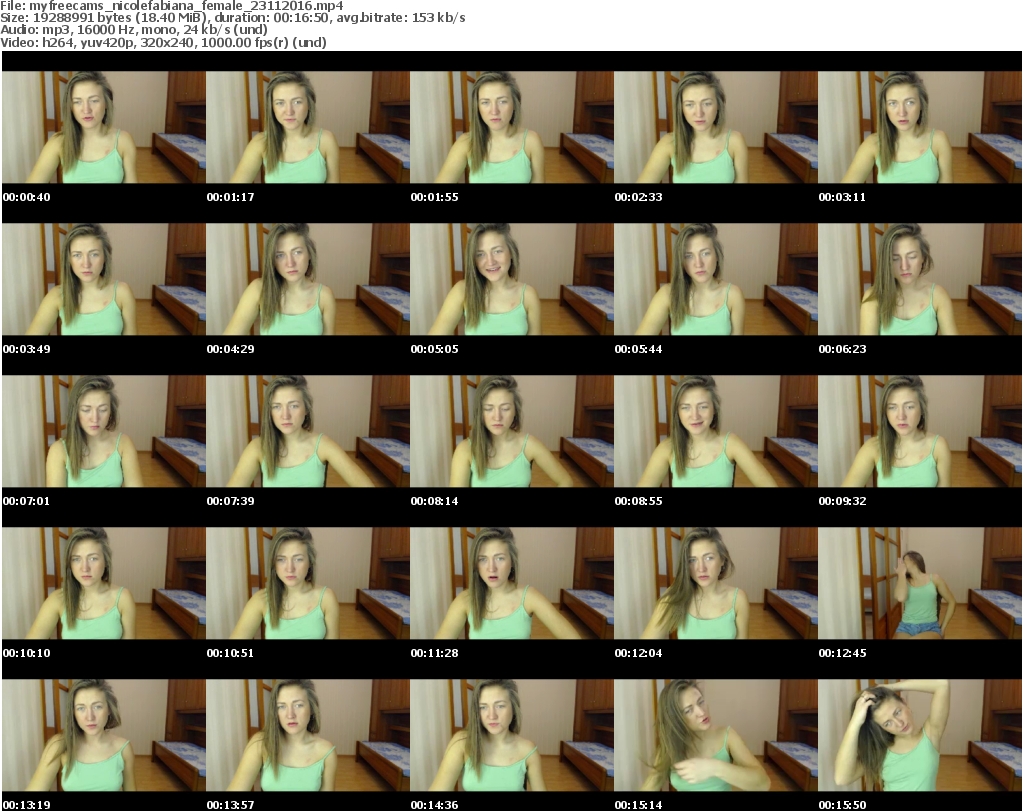Click the Size and duration info line
Viewport: 1024px width, 811px height.
[233, 18]
